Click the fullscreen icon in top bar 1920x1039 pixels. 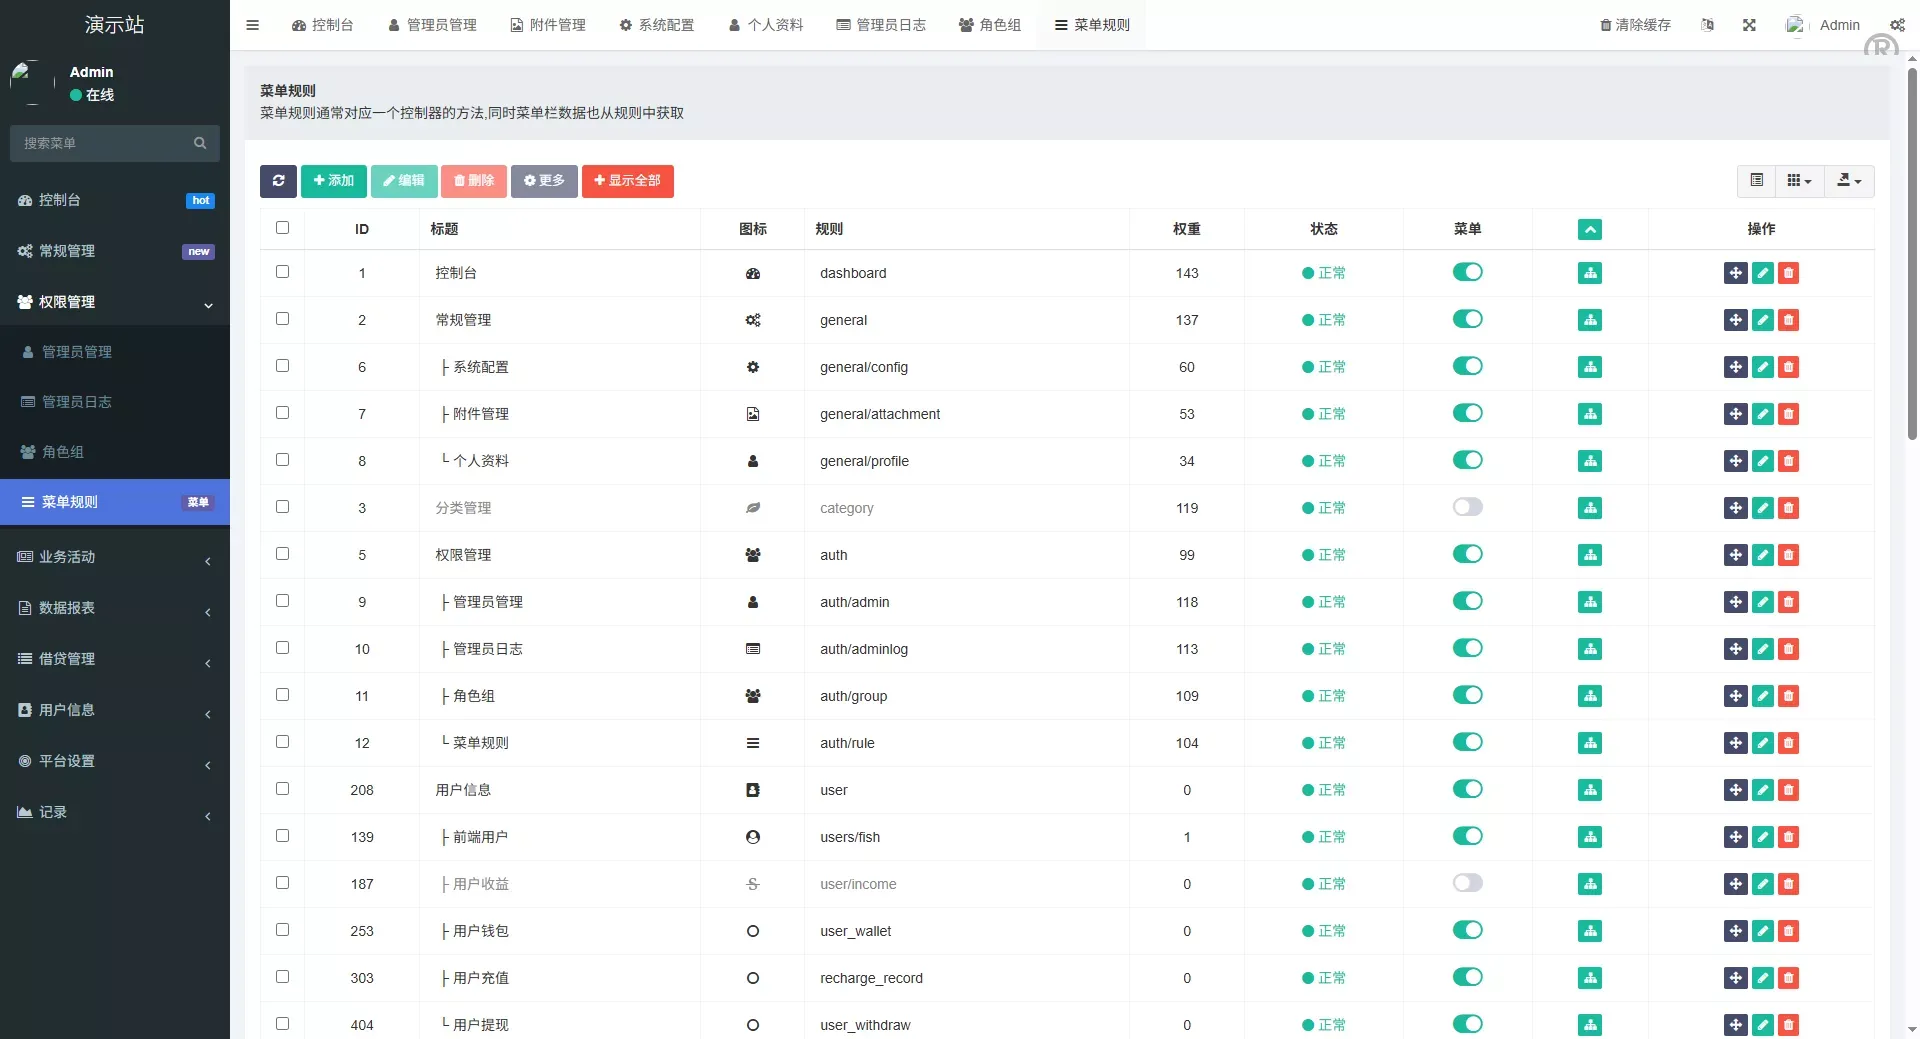pos(1749,25)
